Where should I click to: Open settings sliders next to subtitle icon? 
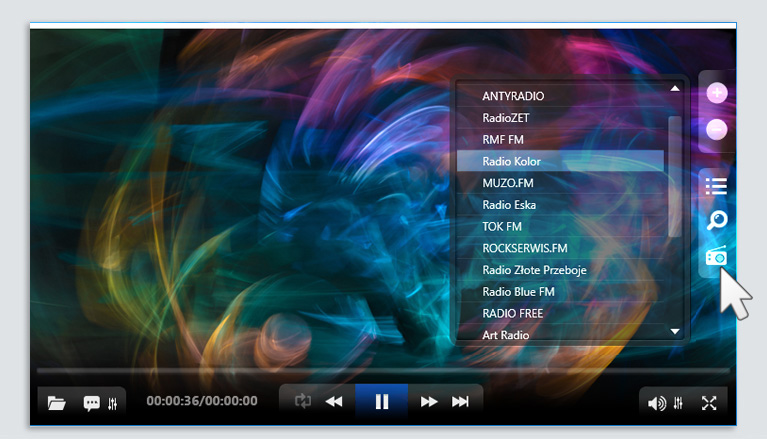[x=113, y=403]
